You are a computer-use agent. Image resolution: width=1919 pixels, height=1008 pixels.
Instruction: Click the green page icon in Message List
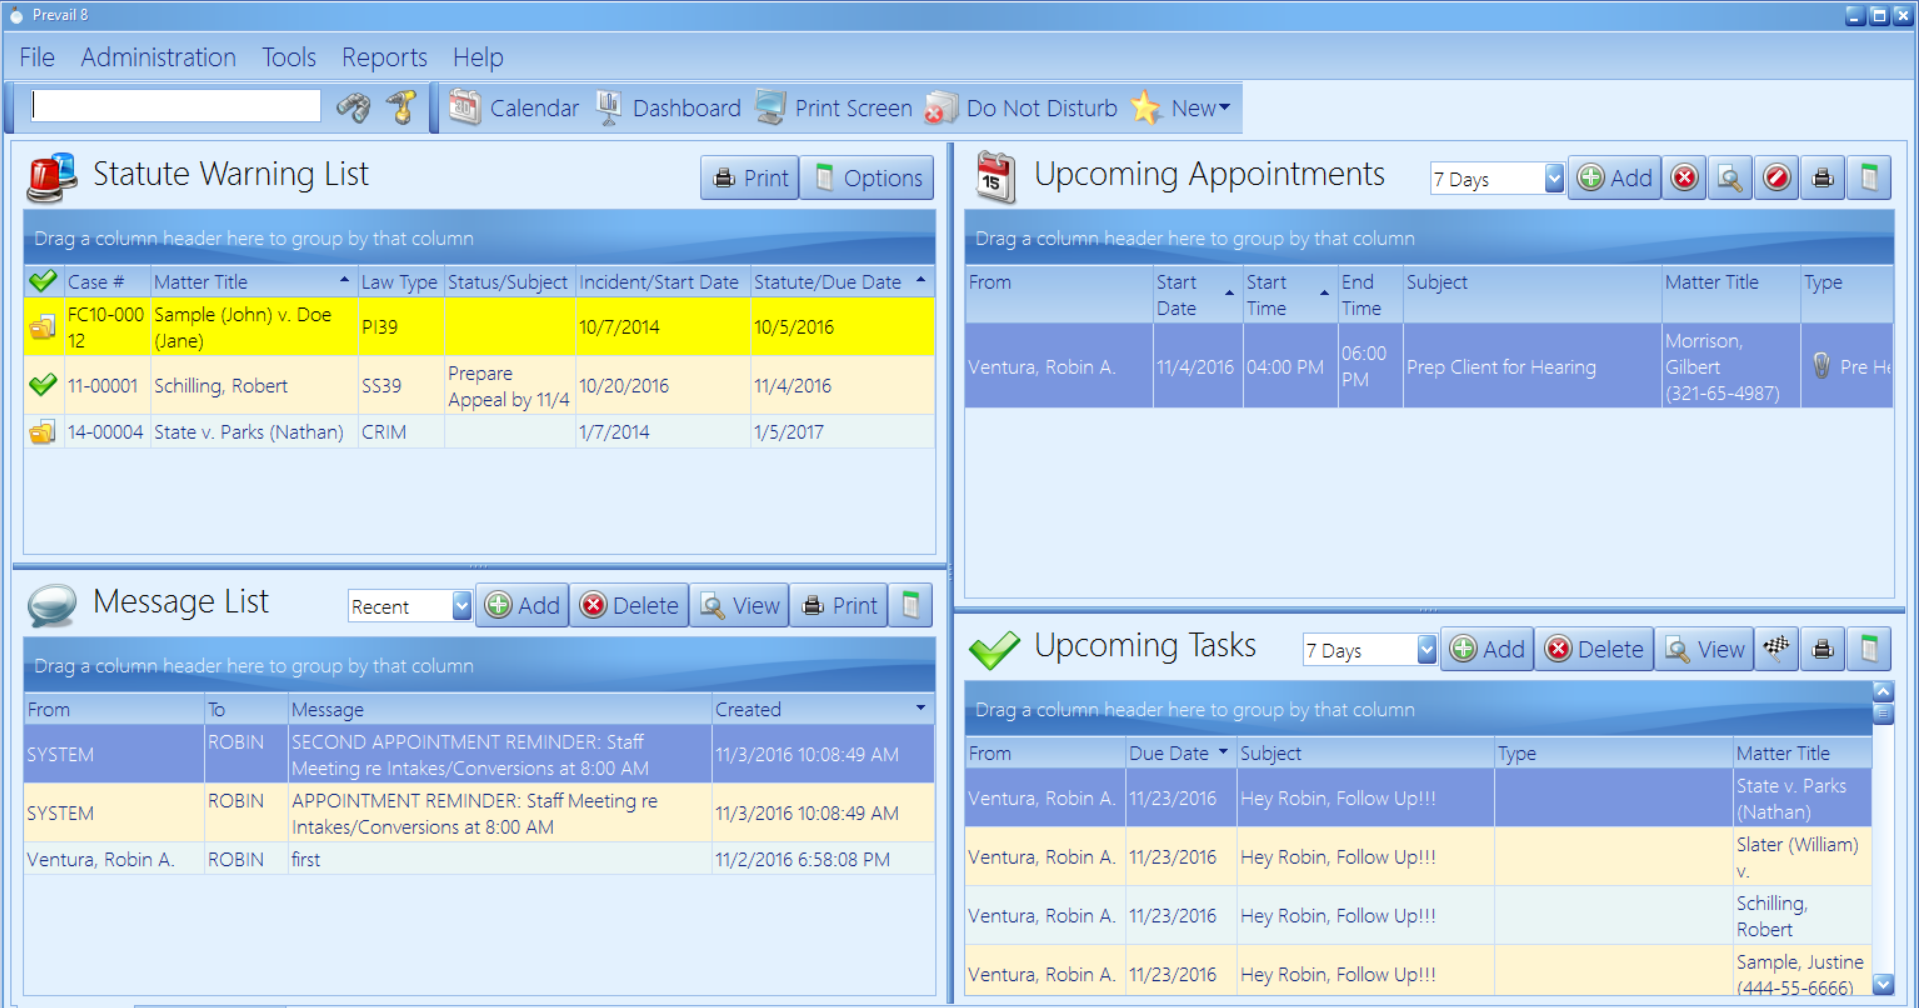pyautogui.click(x=910, y=605)
